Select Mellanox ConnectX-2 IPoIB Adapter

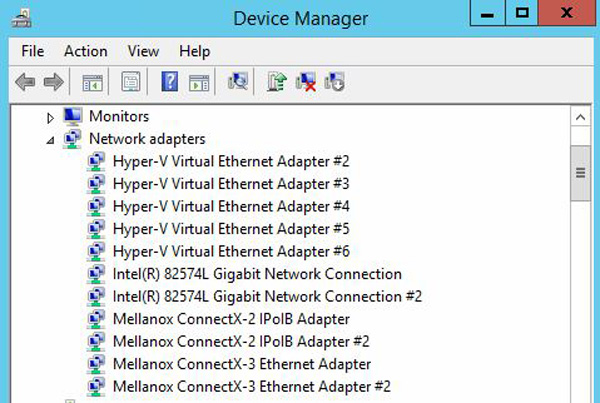tap(231, 319)
